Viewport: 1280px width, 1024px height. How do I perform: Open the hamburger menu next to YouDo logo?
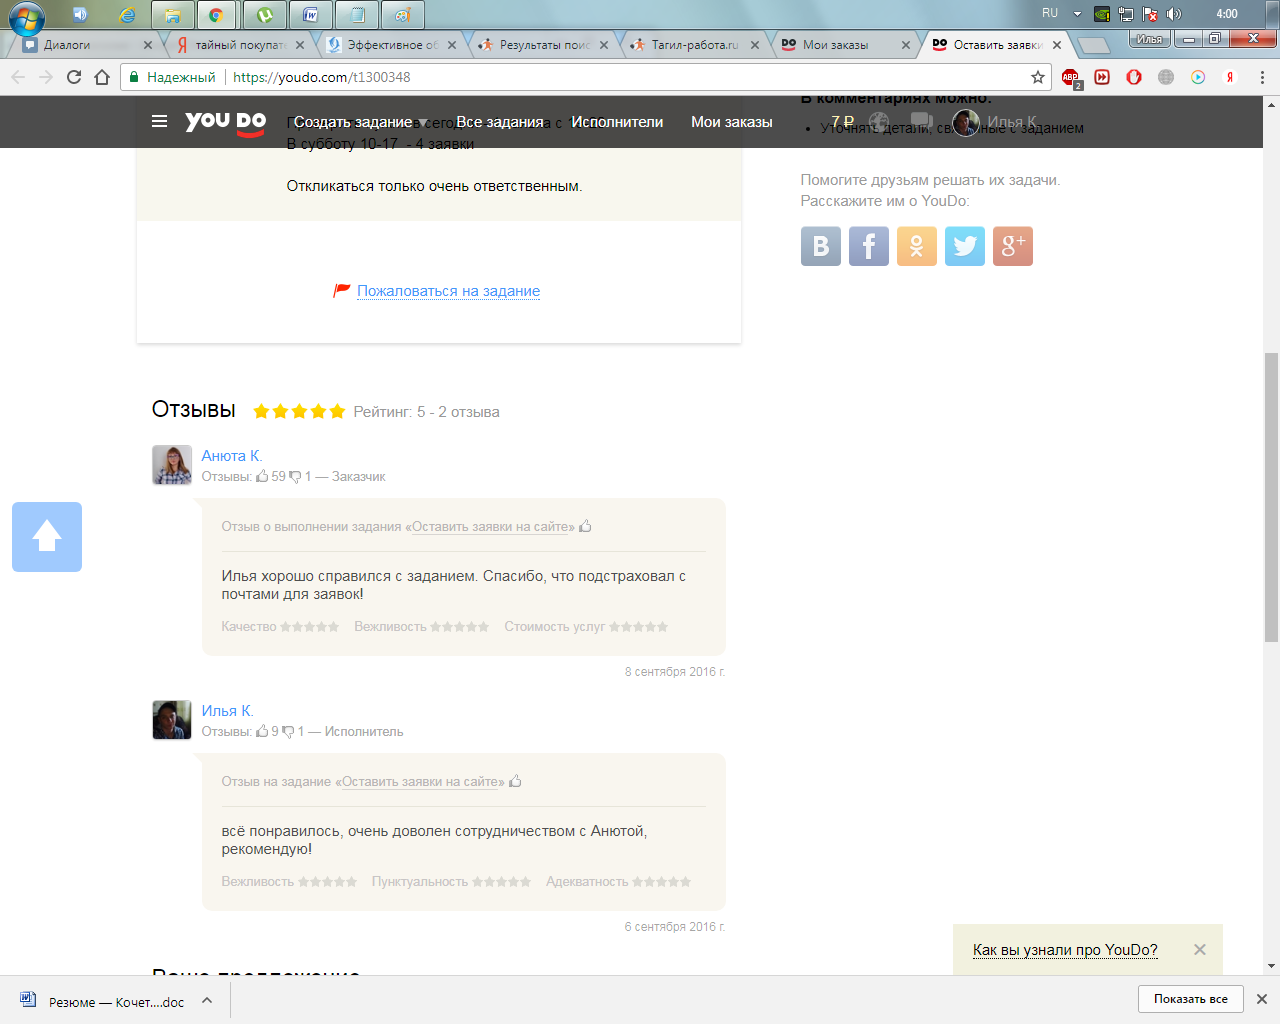[x=159, y=122]
